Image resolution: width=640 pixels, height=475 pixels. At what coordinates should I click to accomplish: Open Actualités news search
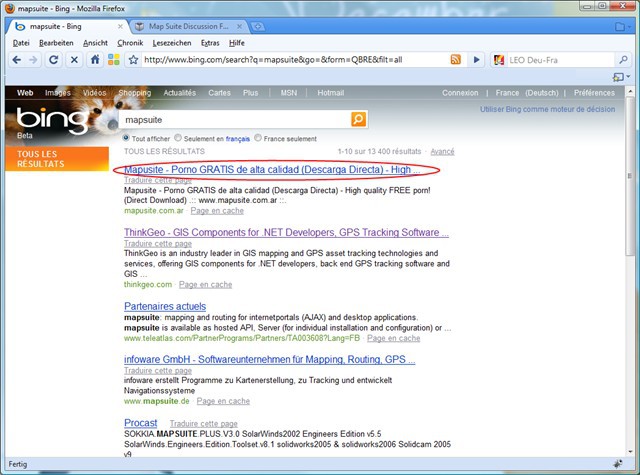coord(180,93)
